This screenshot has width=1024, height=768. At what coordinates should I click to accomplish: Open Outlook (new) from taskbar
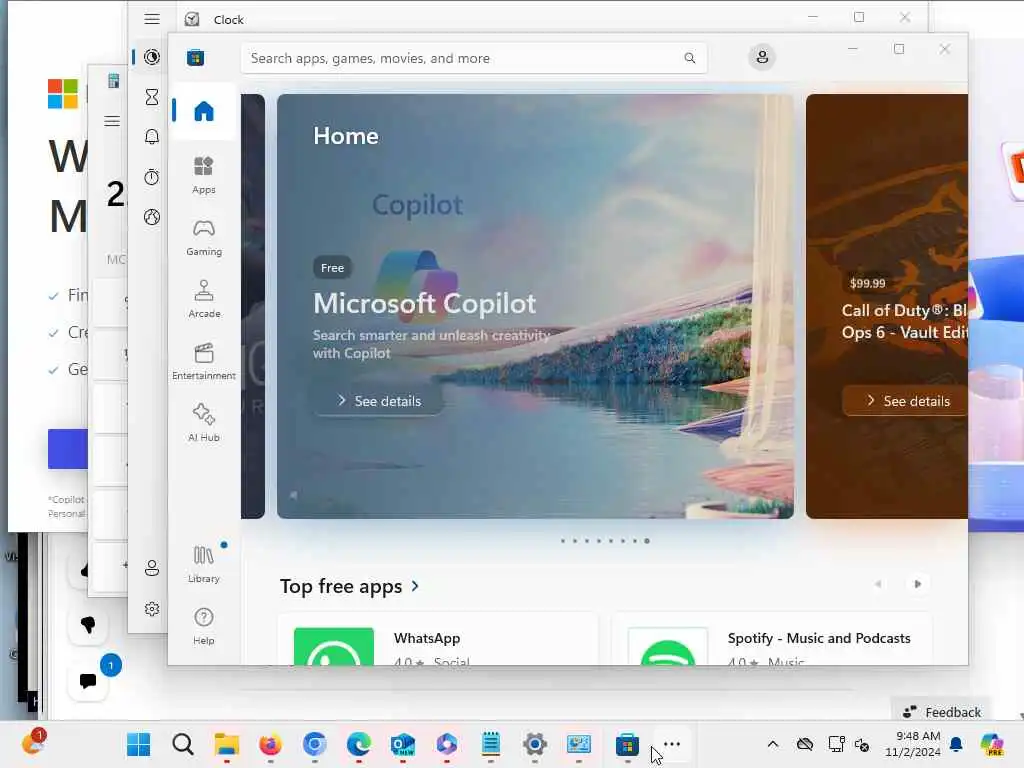(x=403, y=744)
